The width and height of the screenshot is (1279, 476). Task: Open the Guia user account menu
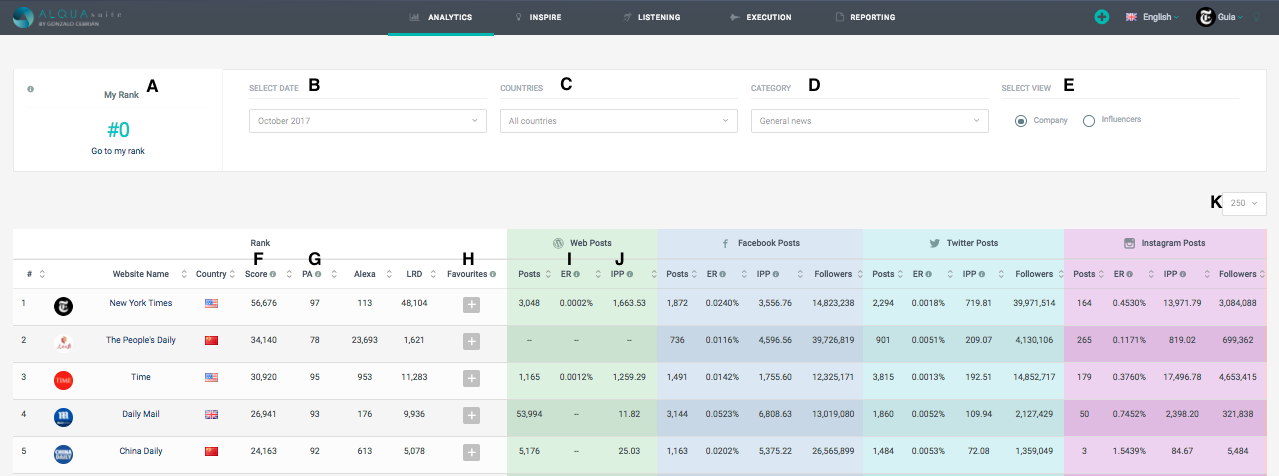click(x=1220, y=17)
